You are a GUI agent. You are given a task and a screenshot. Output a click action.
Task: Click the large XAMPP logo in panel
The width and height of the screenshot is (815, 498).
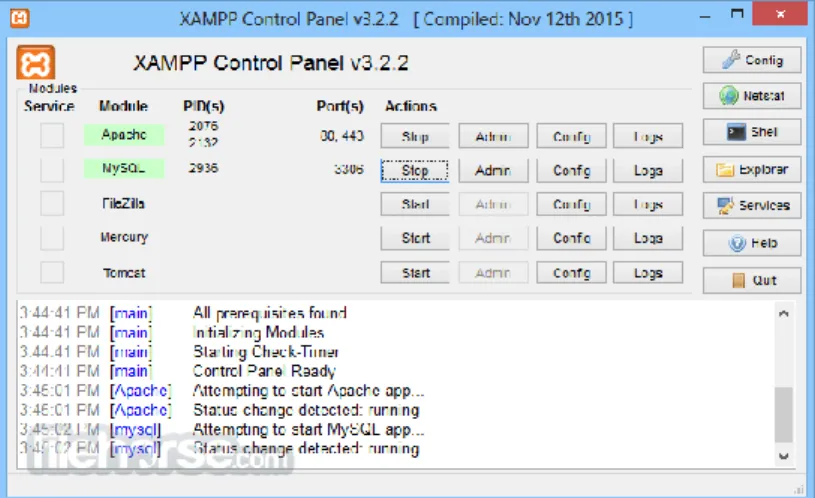click(35, 63)
